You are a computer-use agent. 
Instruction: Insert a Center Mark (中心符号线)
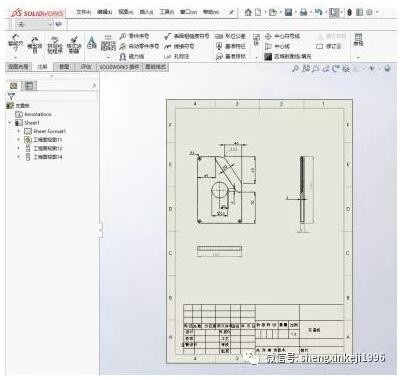(283, 36)
